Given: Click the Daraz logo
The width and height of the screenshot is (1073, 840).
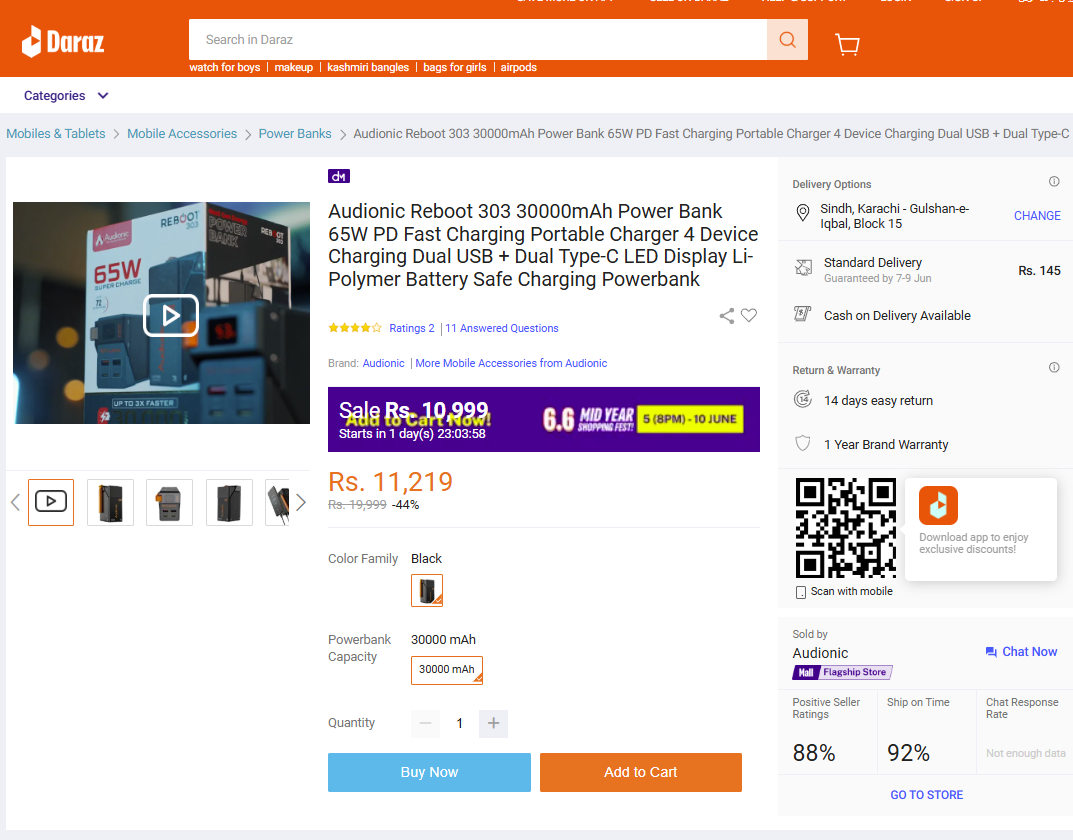Looking at the screenshot, I should [63, 42].
